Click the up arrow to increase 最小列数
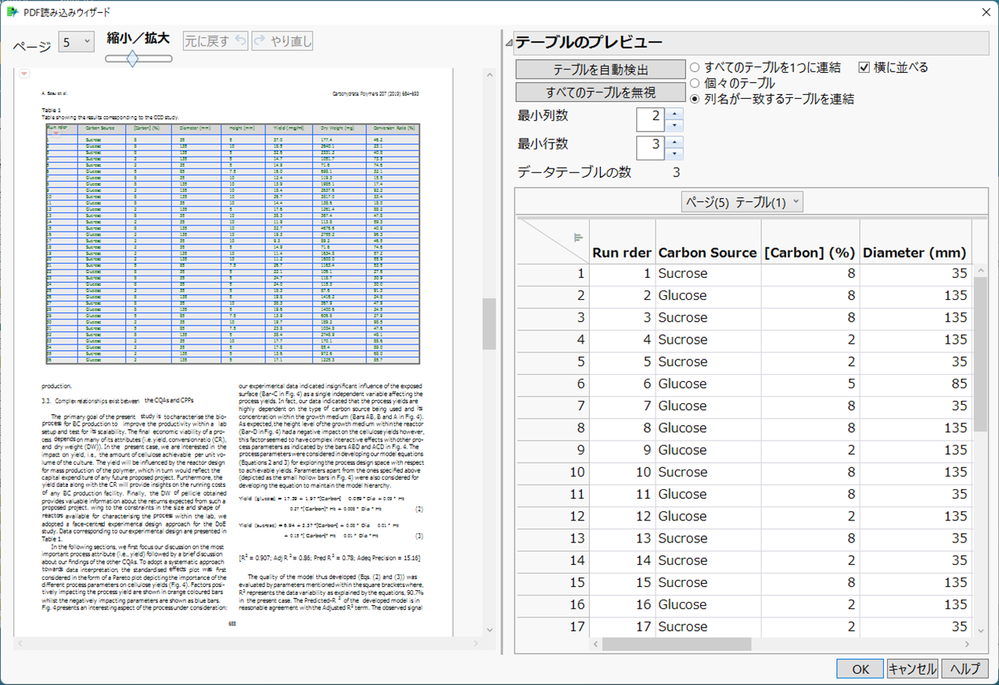 click(x=676, y=112)
